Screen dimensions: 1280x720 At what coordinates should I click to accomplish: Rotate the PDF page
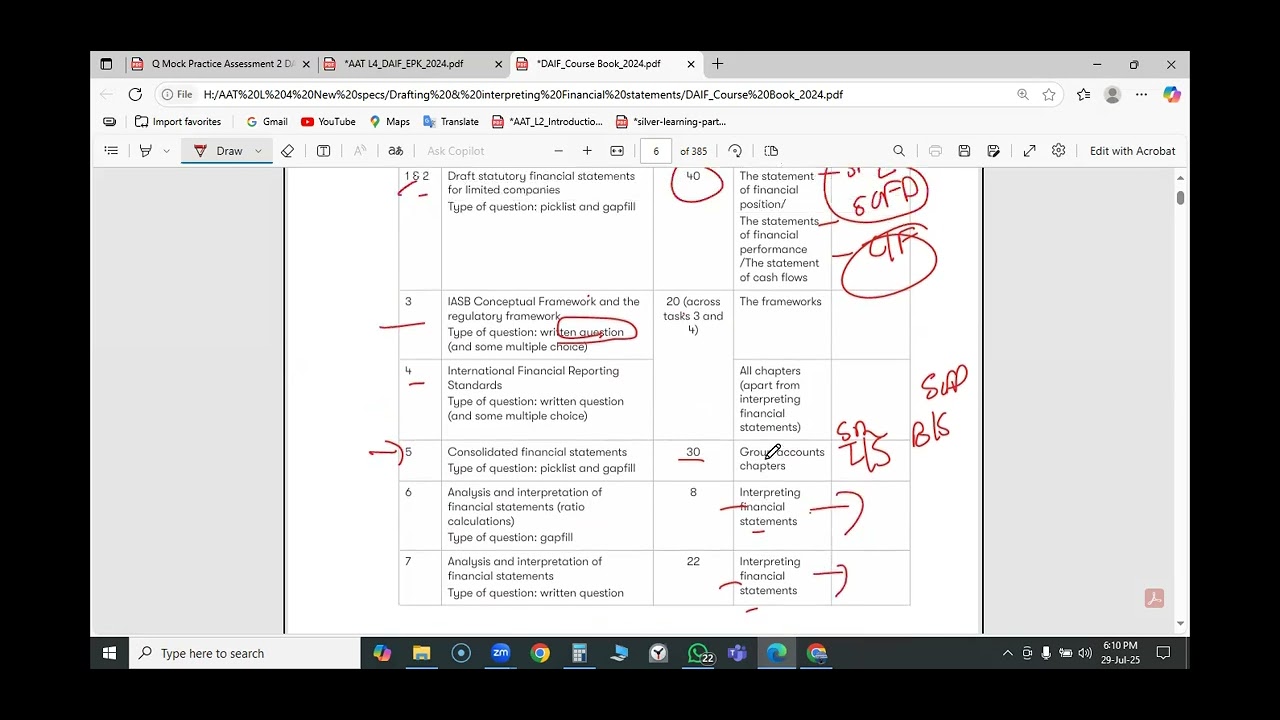735,151
